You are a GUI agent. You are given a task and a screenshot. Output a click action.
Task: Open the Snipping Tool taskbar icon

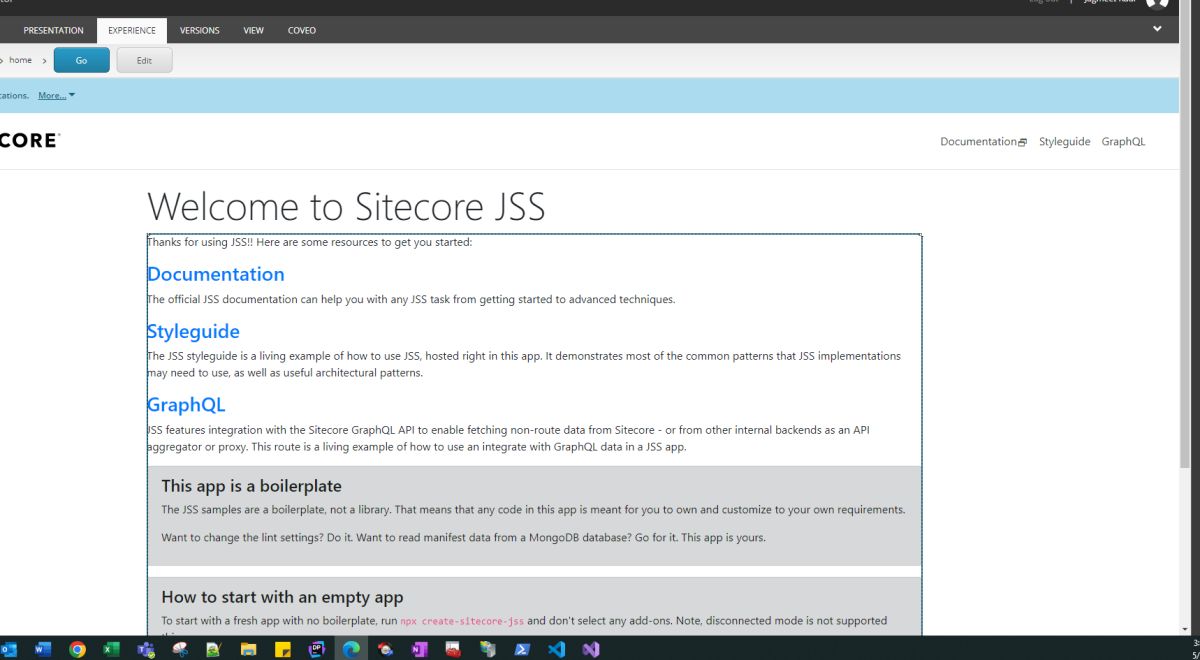pos(180,649)
